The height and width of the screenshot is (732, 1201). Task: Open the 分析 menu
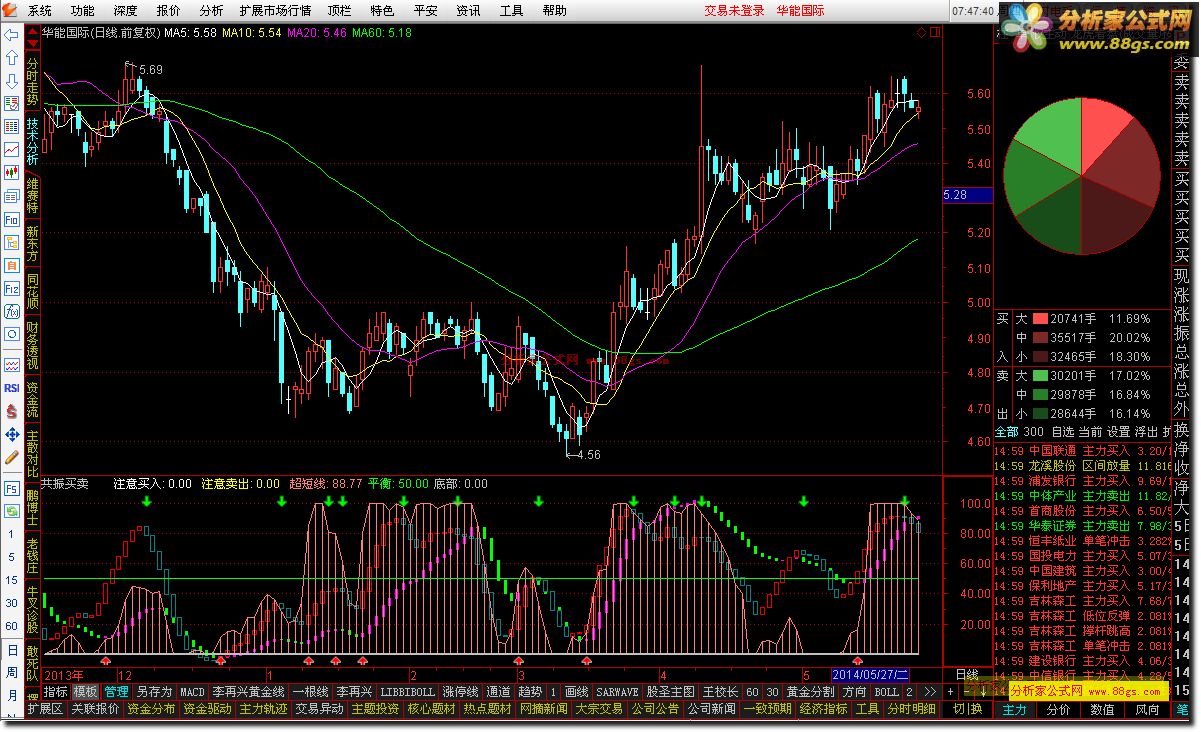tap(211, 10)
